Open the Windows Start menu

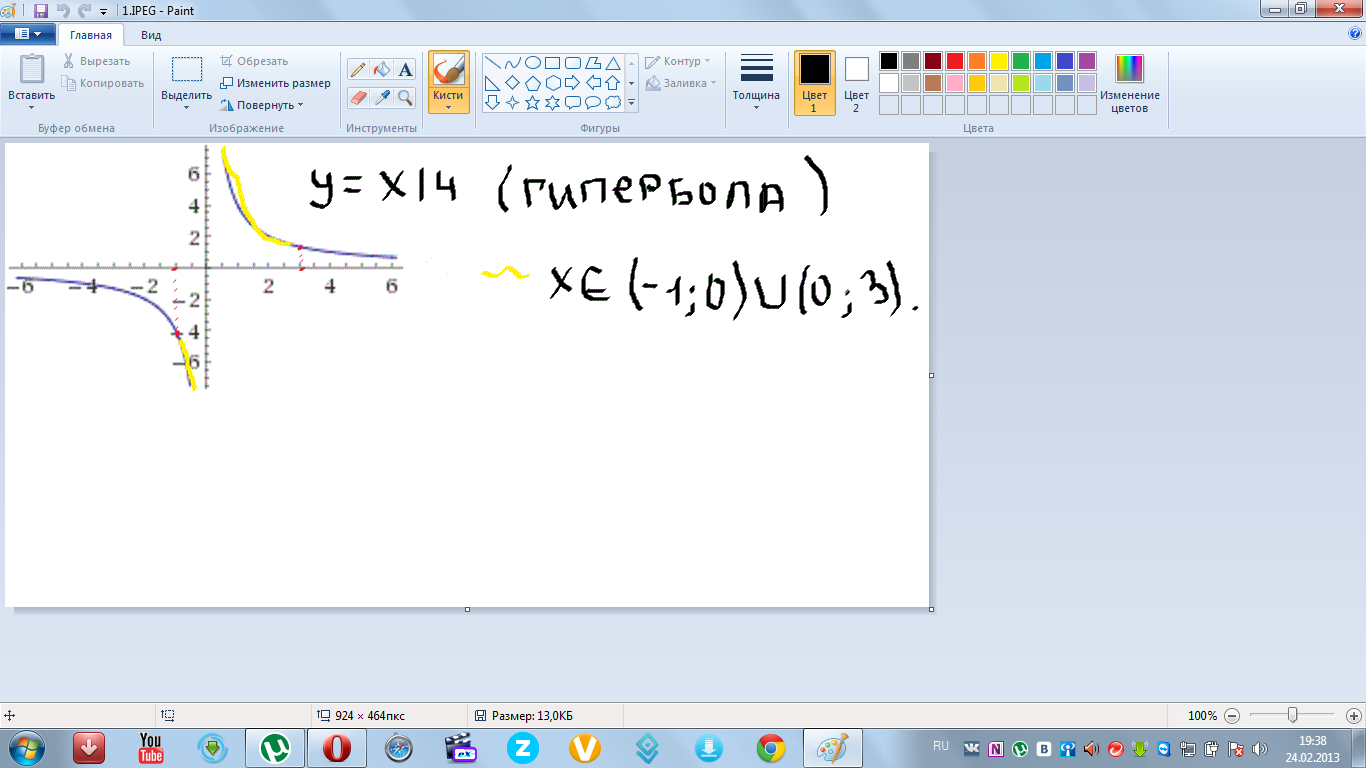pos(26,747)
